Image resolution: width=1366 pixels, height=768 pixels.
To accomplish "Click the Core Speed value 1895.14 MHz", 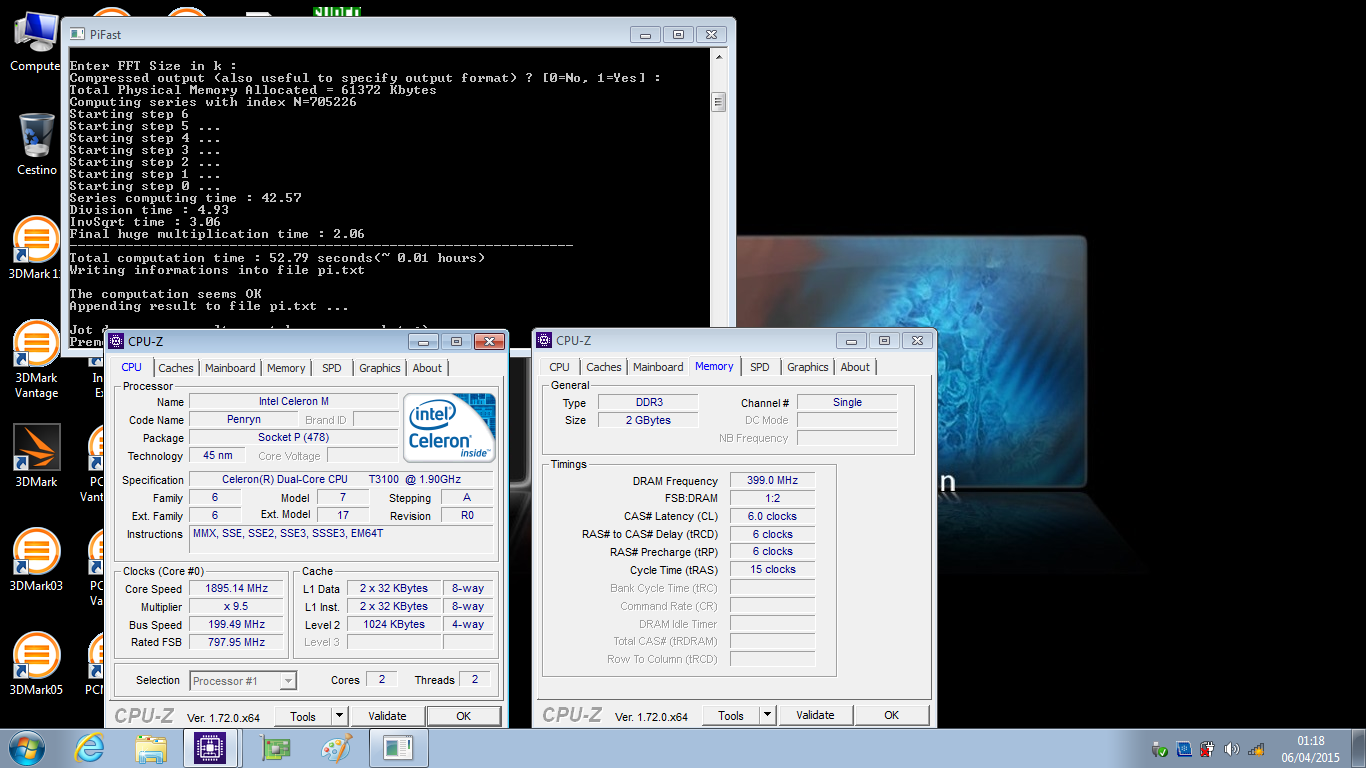I will point(236,589).
